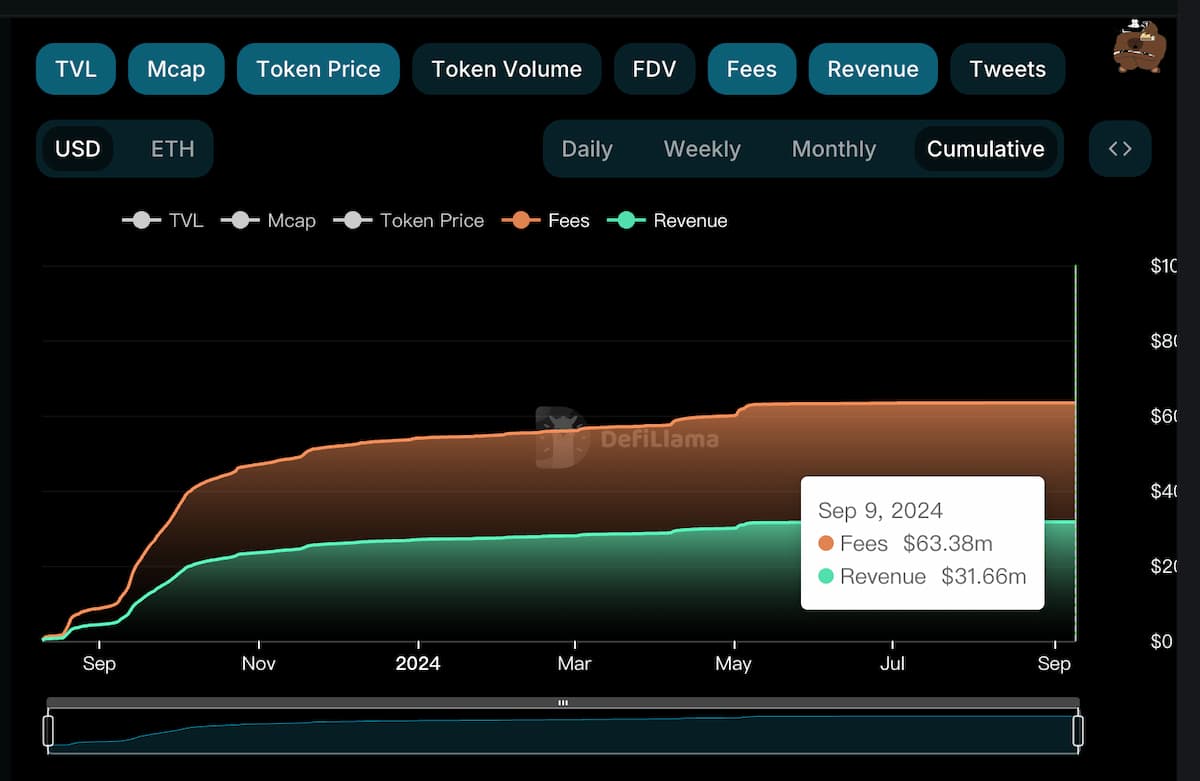The width and height of the screenshot is (1200, 781).
Task: Turn on the FDV metric
Action: [654, 69]
